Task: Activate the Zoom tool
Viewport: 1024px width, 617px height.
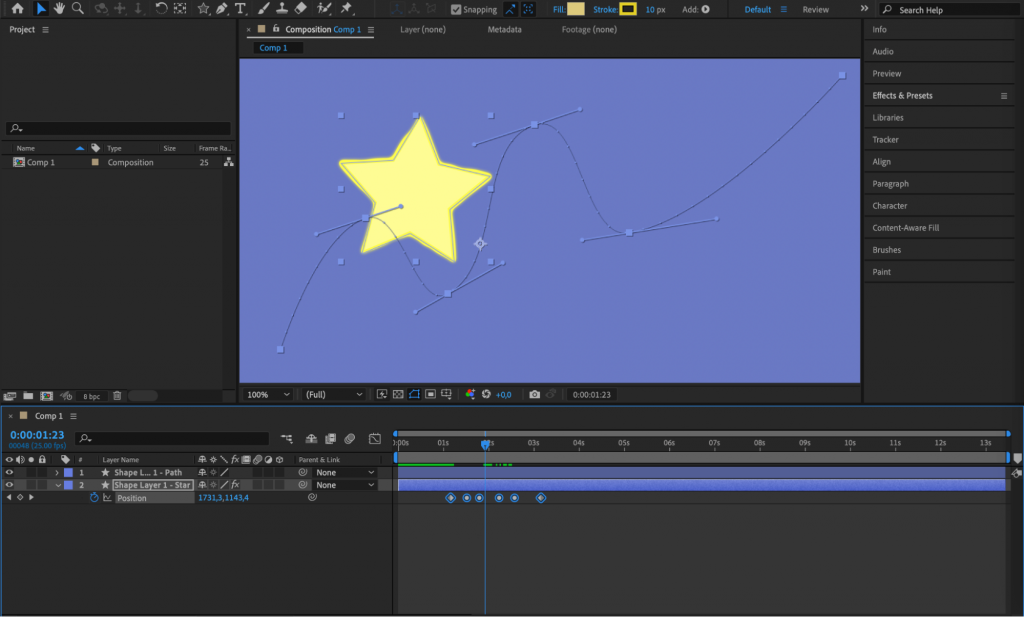Action: [x=78, y=8]
